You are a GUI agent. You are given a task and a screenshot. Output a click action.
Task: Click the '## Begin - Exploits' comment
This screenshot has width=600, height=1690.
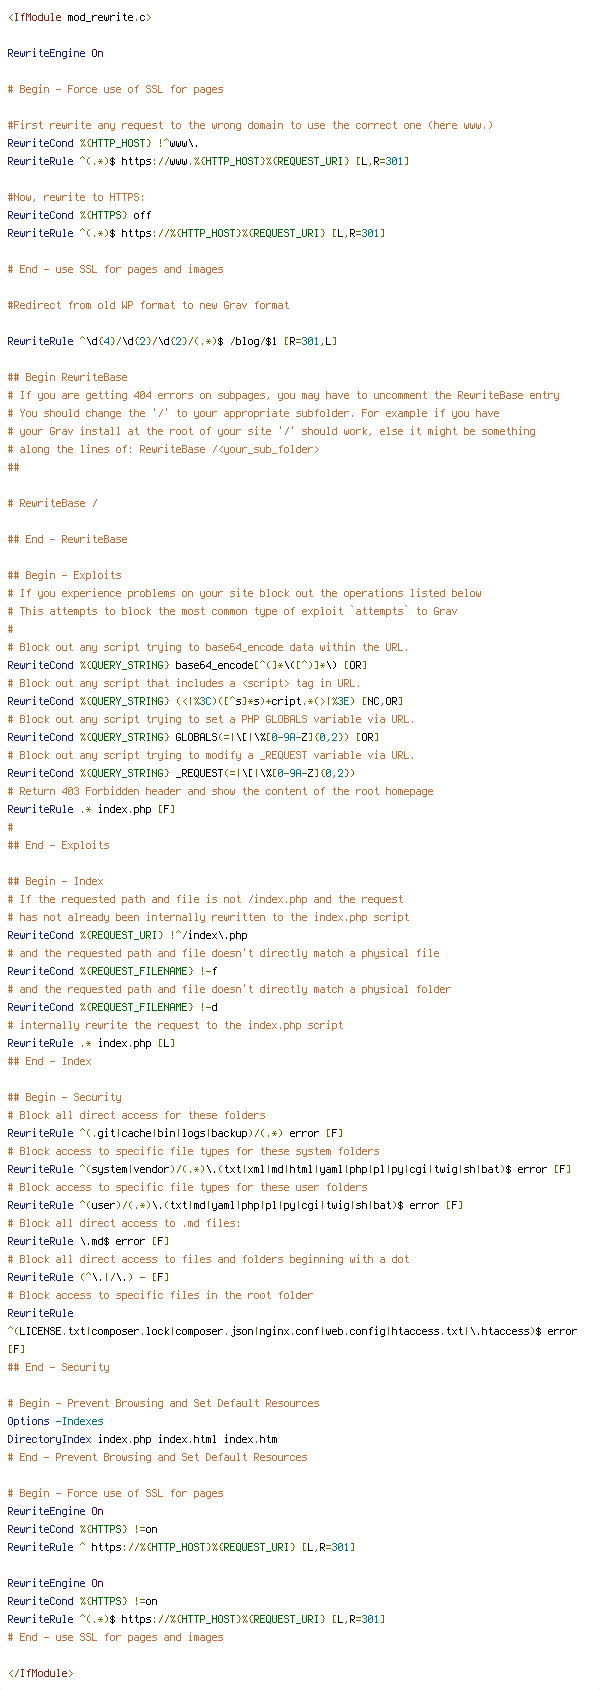tap(64, 575)
